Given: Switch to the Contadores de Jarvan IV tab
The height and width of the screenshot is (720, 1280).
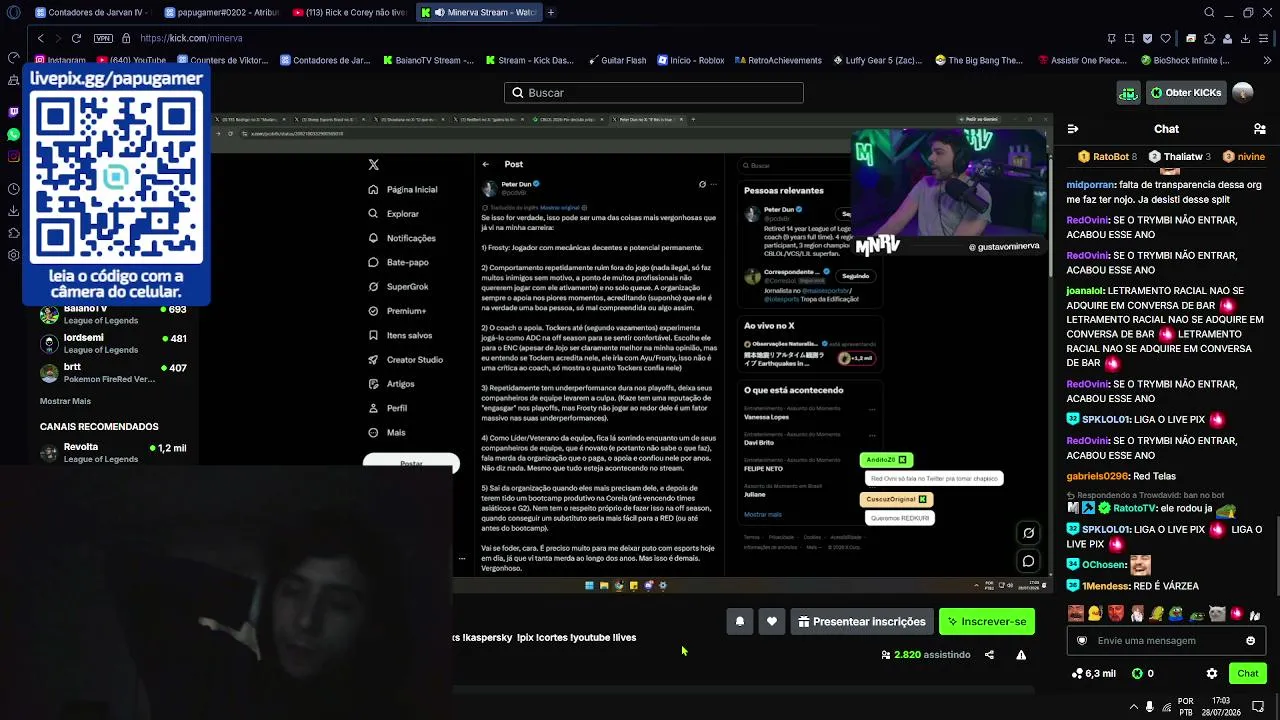Looking at the screenshot, I should point(91,12).
